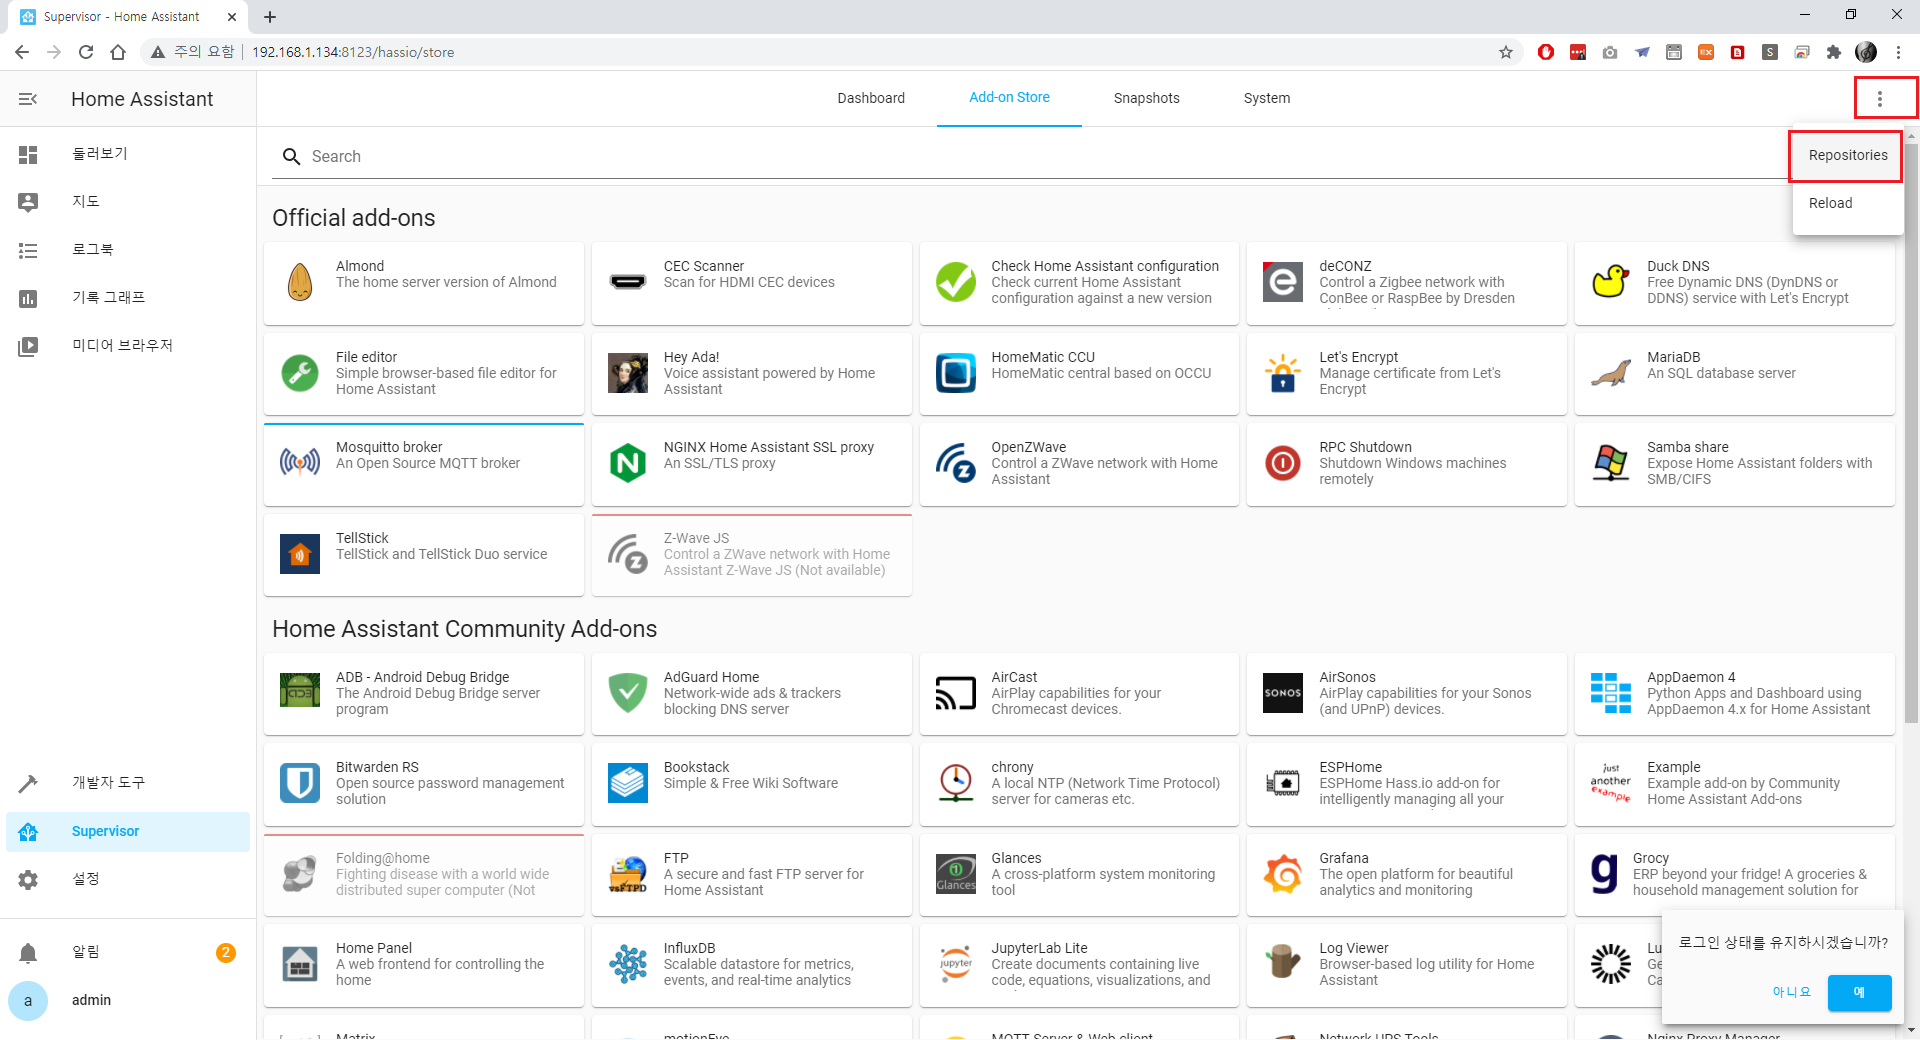The image size is (1920, 1040).
Task: Open the chrony add-on title
Action: point(1012,767)
